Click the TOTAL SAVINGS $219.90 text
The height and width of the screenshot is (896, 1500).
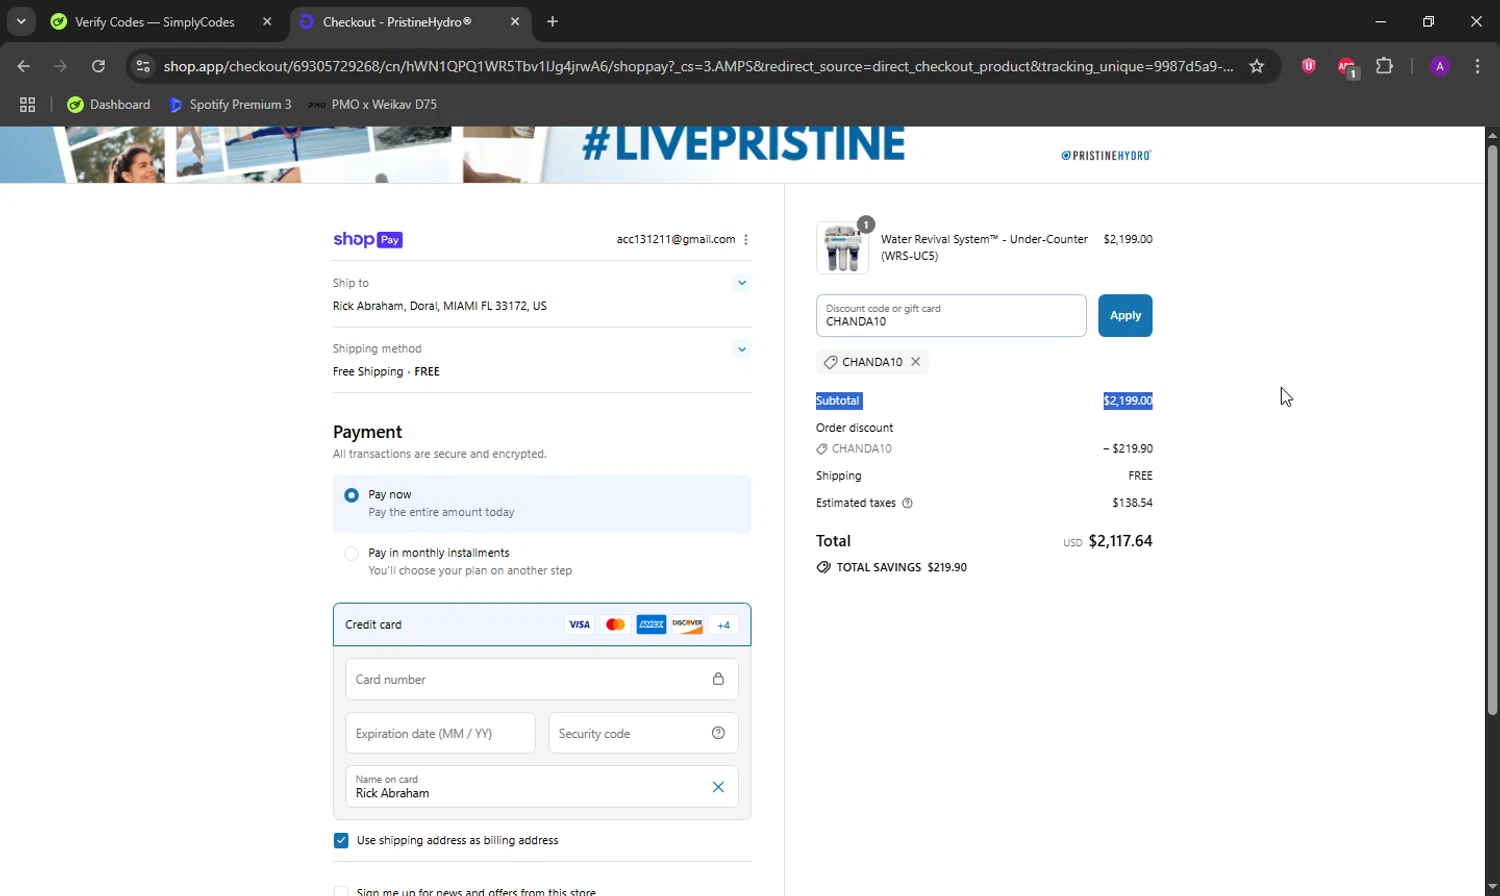(x=892, y=567)
